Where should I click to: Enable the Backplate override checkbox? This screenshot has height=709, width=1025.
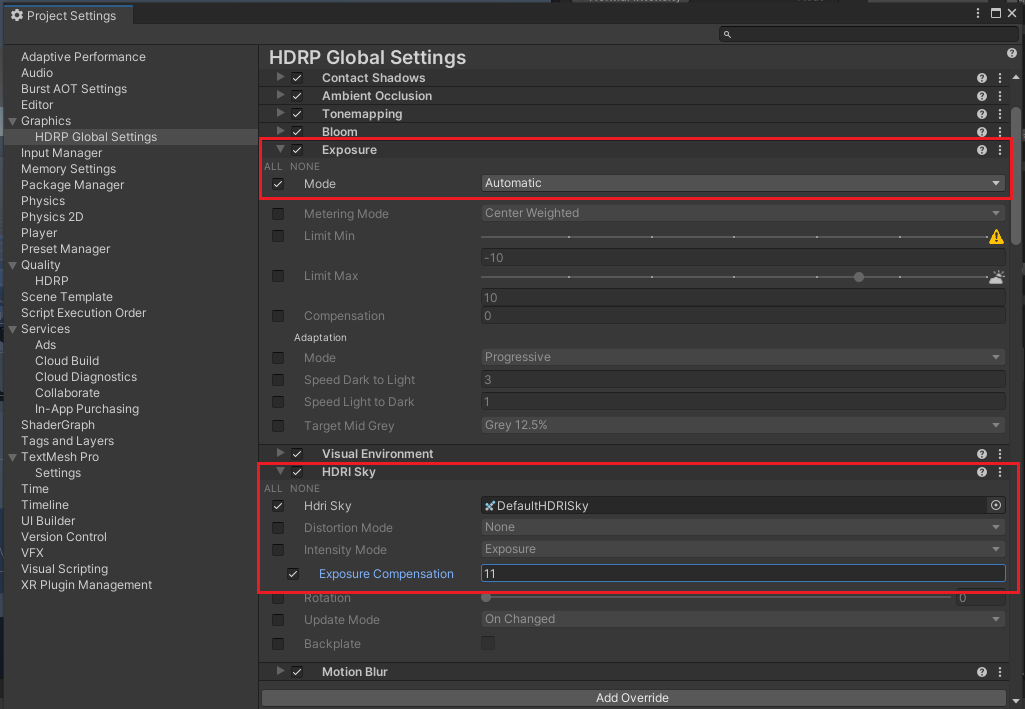278,644
